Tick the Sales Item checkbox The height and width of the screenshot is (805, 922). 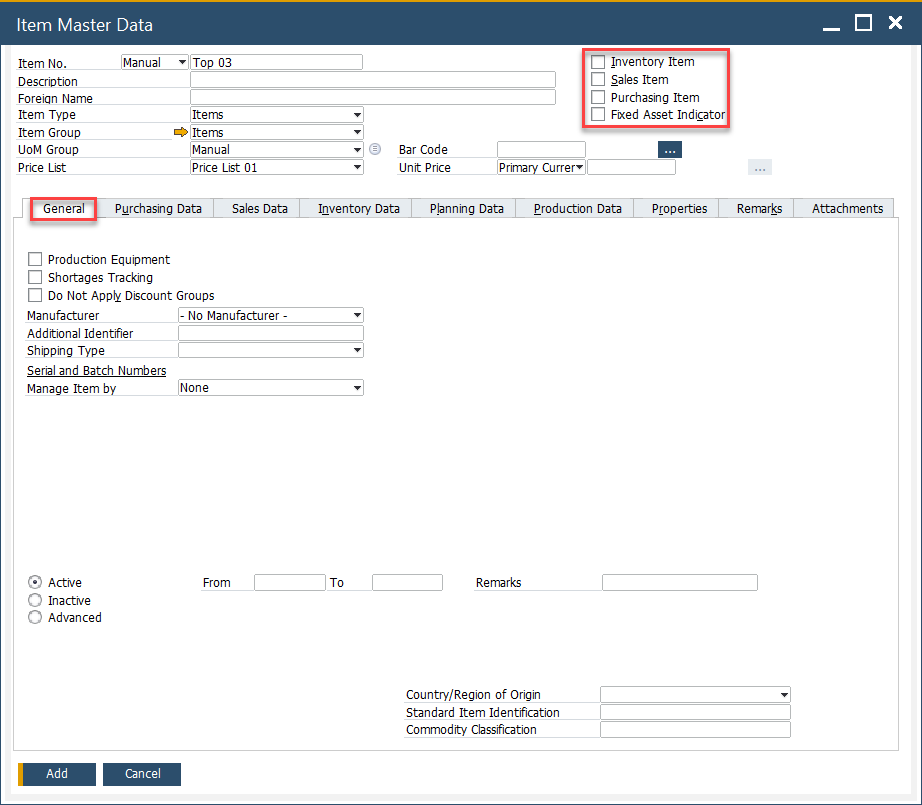(x=598, y=80)
